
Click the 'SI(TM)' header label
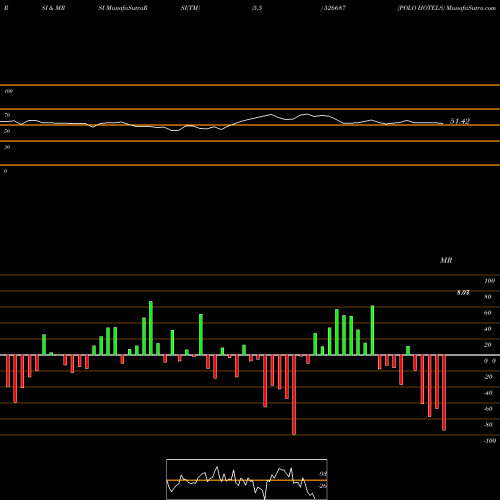tap(190, 8)
